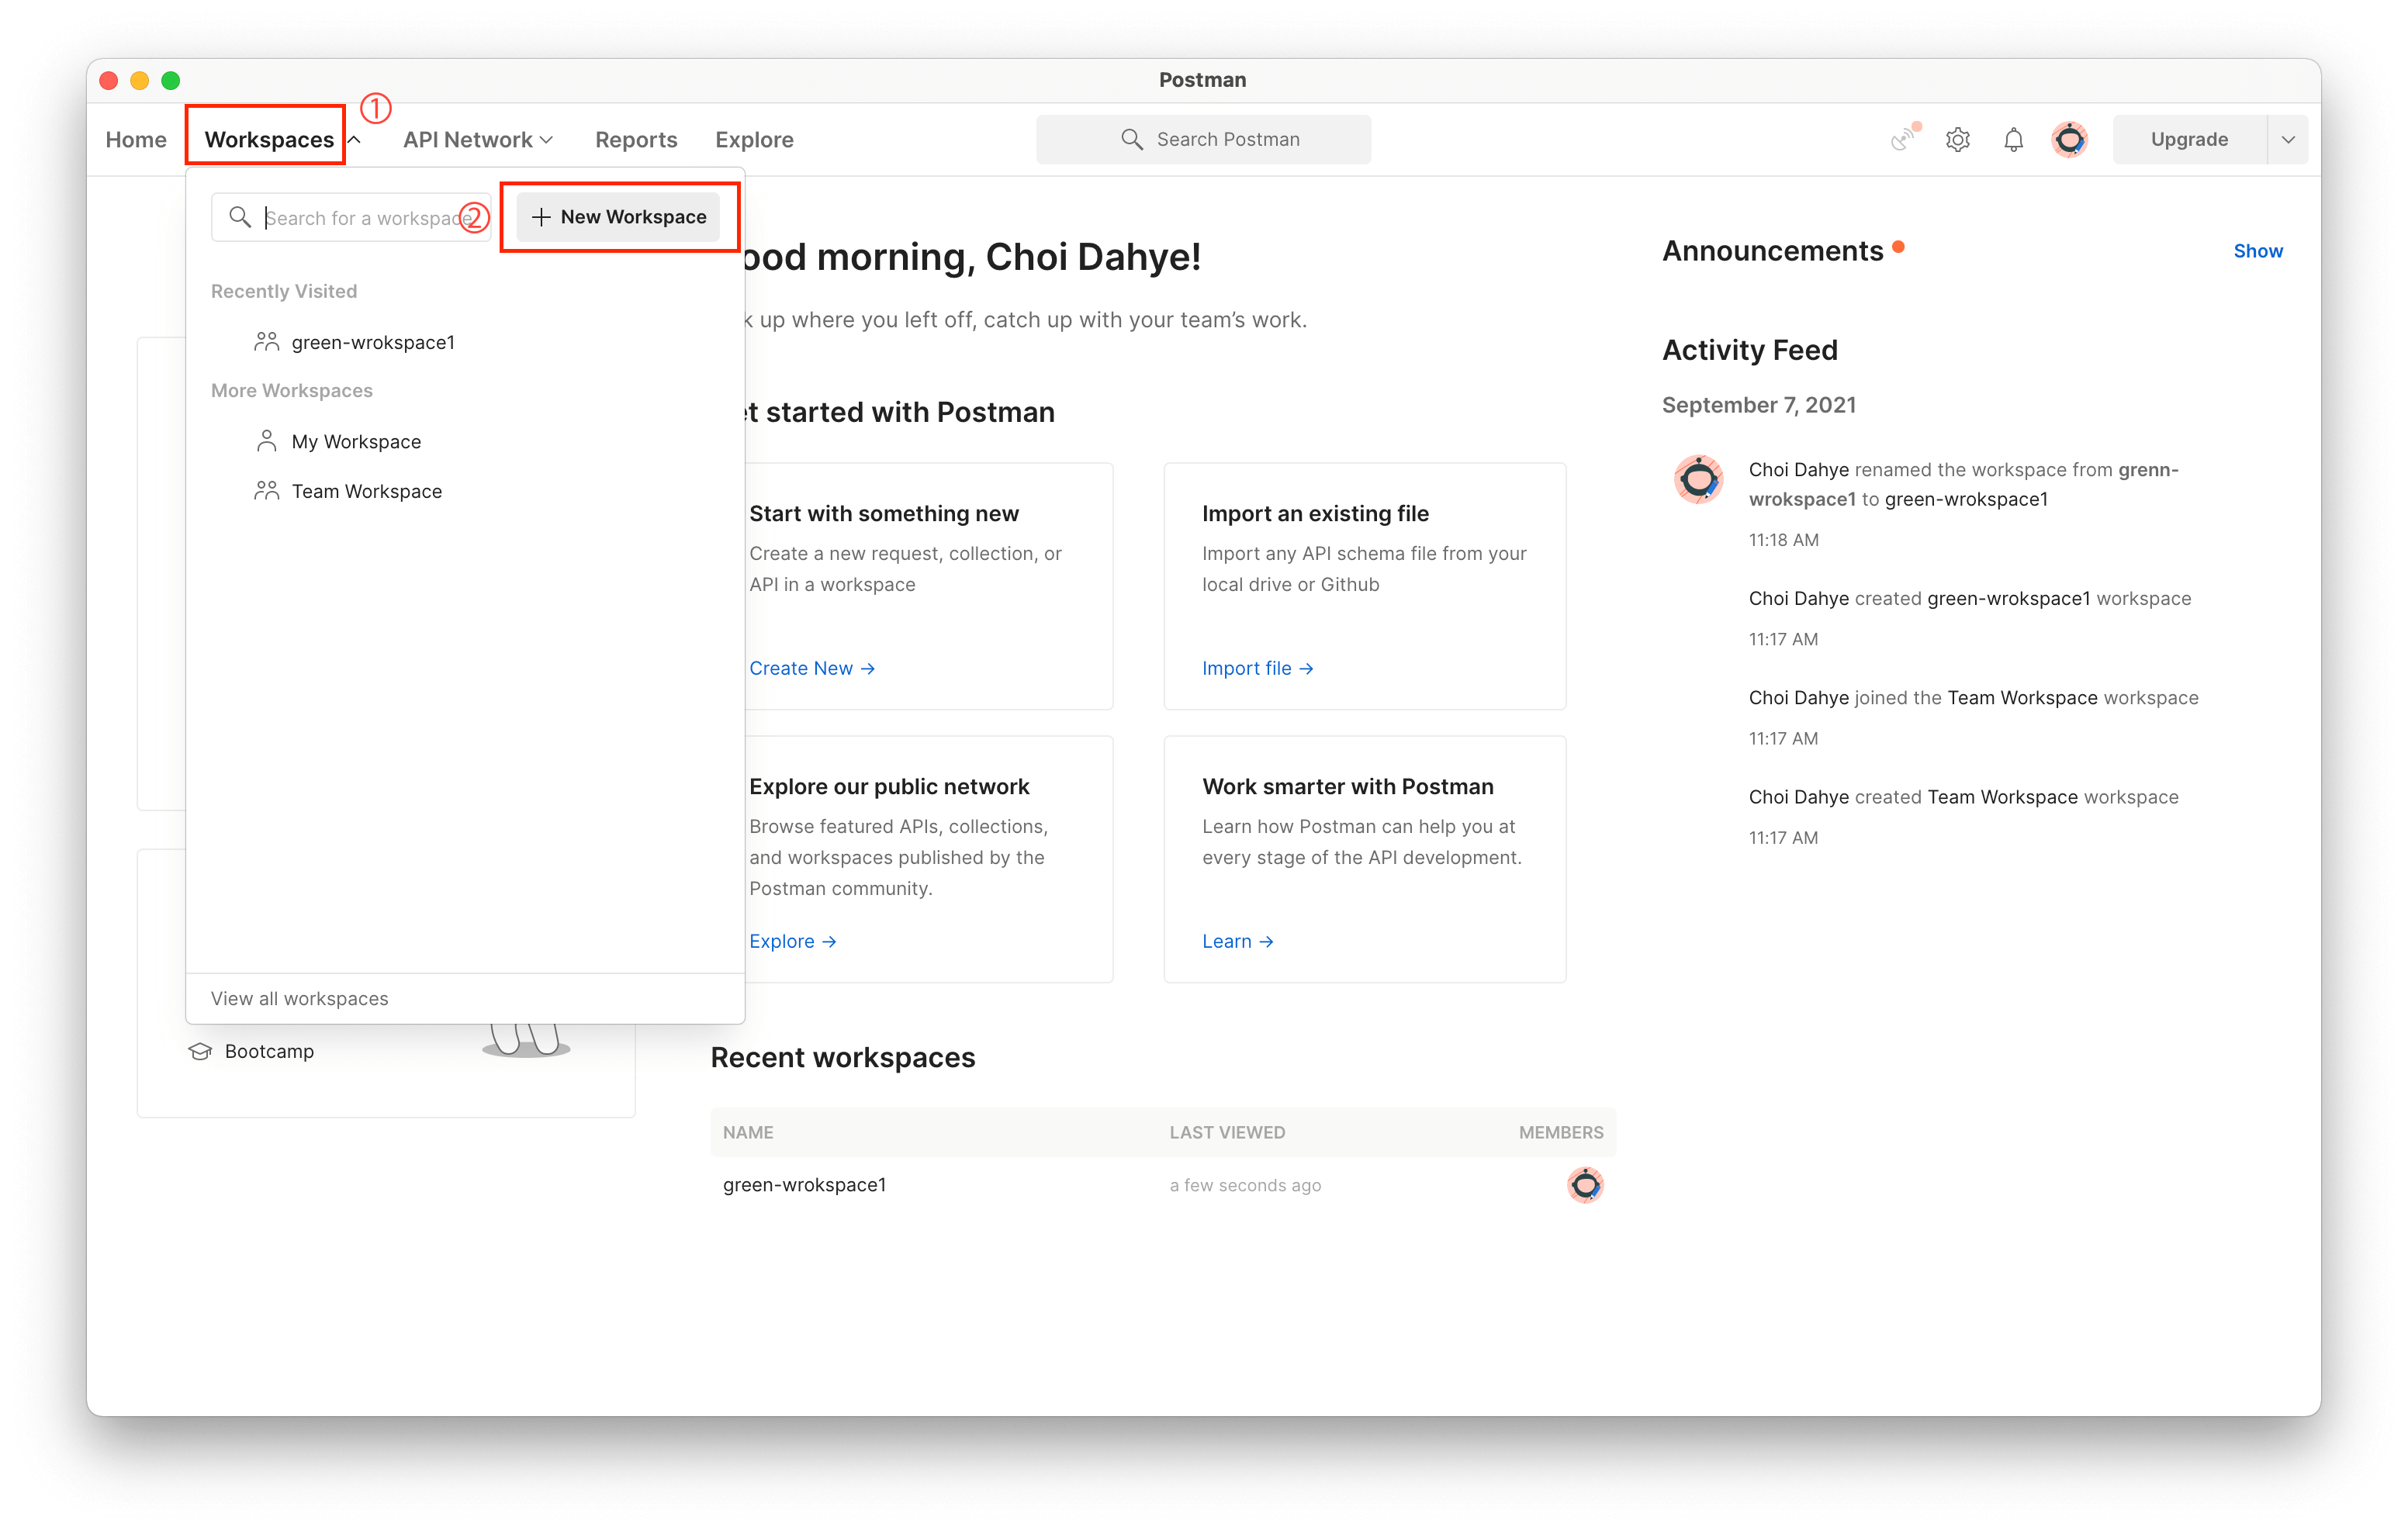Screen dimensions: 2408x1531
Task: Click the 'Recently Visited' section label
Action: (x=283, y=291)
